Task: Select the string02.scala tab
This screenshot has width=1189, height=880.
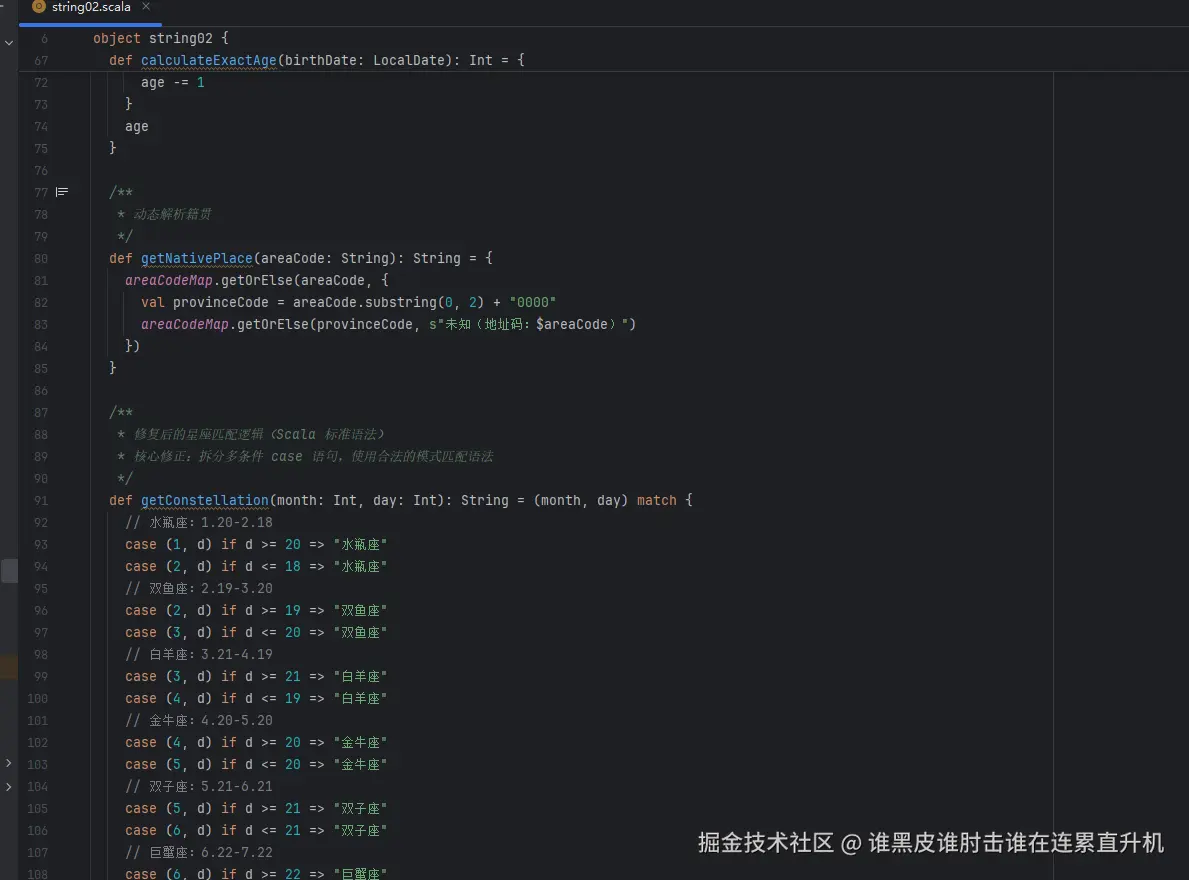Action: [x=91, y=7]
